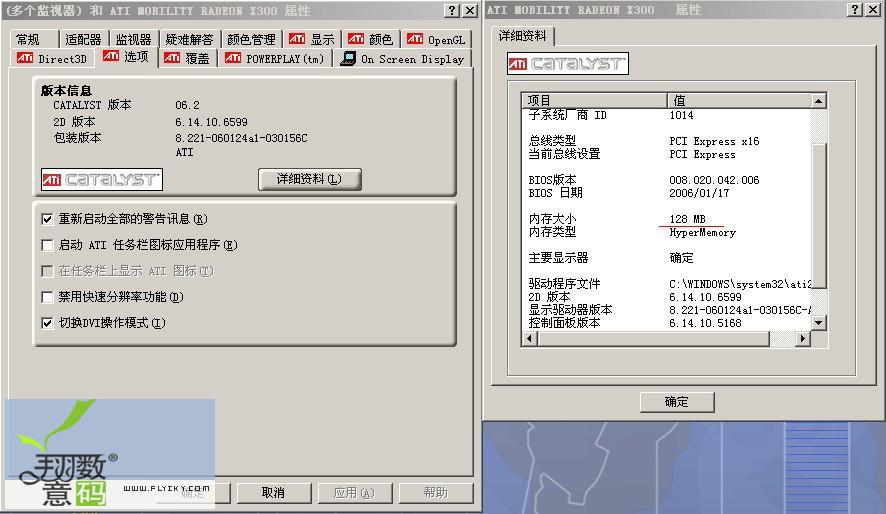Viewport: 886px width, 514px height.
Task: Select the 驱动程序文件 row
Action: click(667, 284)
